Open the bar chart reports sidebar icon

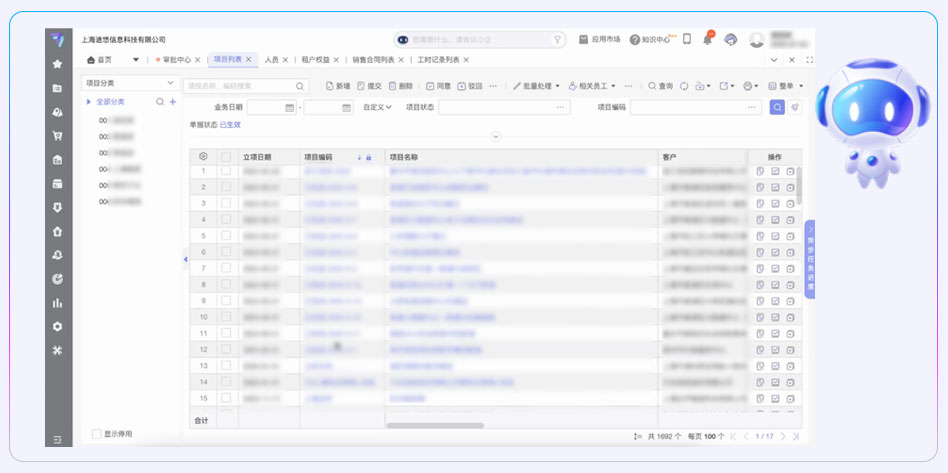(57, 303)
